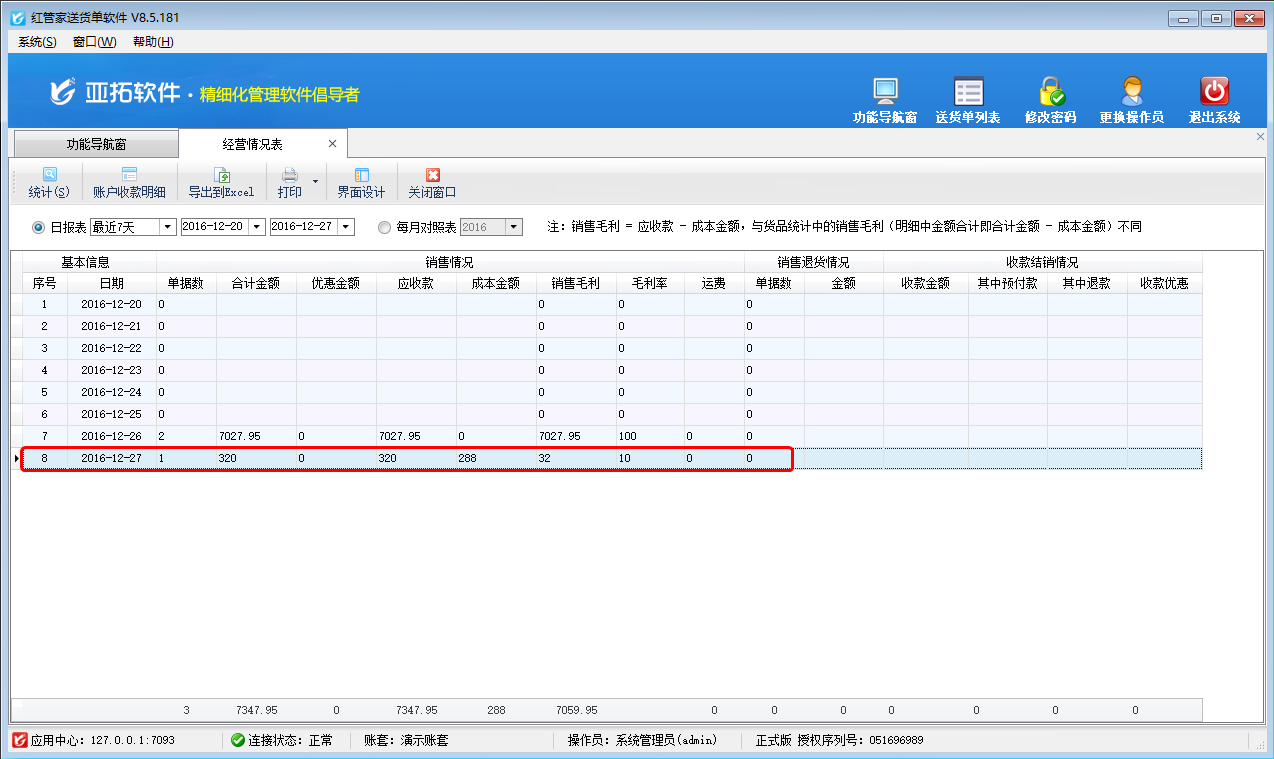The image size is (1274, 759).
Task: Select the 每月对照表 radio button
Action: [x=385, y=227]
